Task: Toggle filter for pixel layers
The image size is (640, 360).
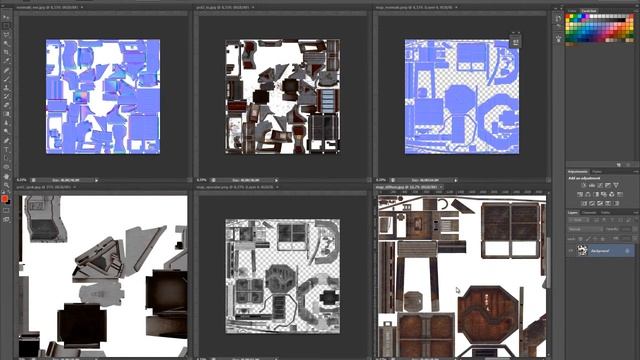Action: click(x=596, y=220)
